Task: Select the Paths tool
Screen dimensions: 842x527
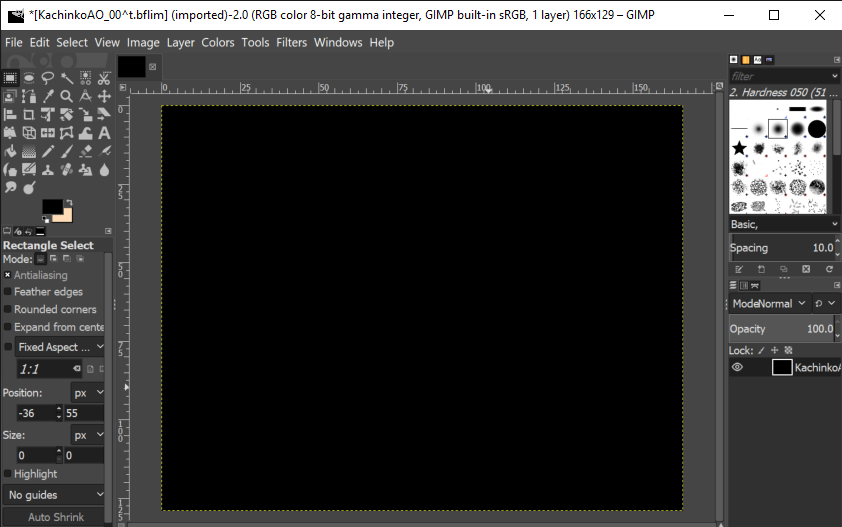Action: (x=28, y=97)
